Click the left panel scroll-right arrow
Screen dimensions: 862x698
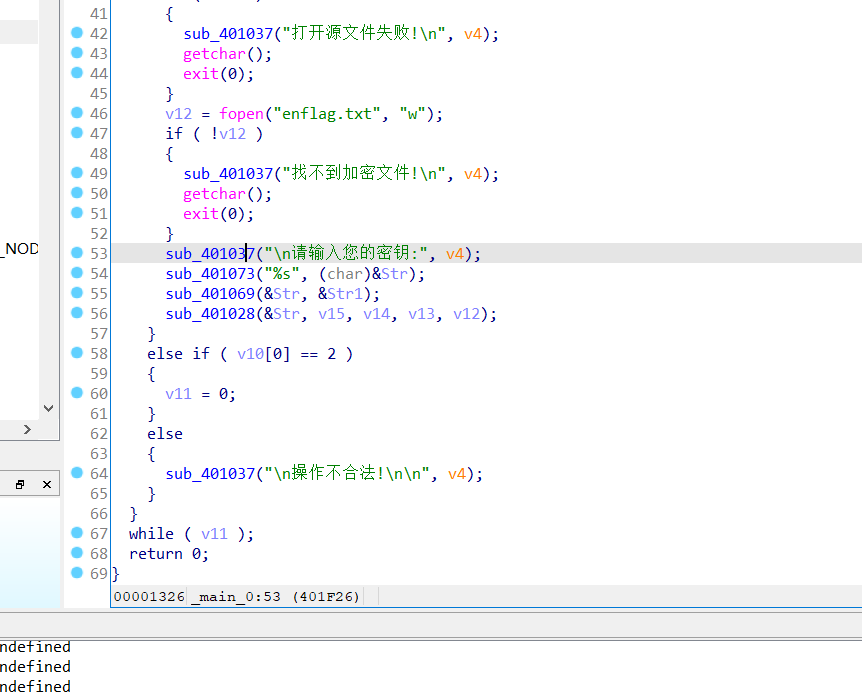(x=27, y=429)
